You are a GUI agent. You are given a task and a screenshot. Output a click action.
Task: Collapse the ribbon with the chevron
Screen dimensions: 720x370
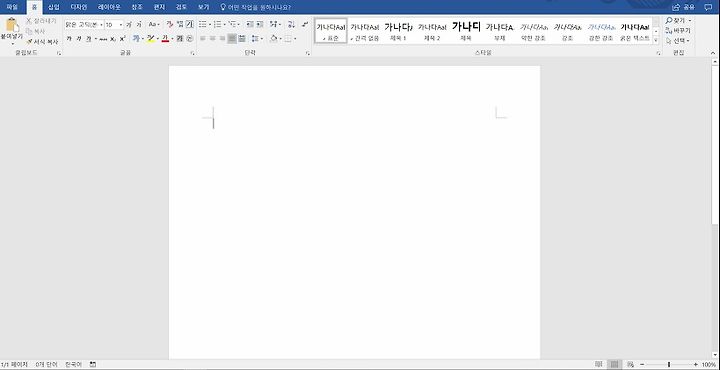[713, 53]
